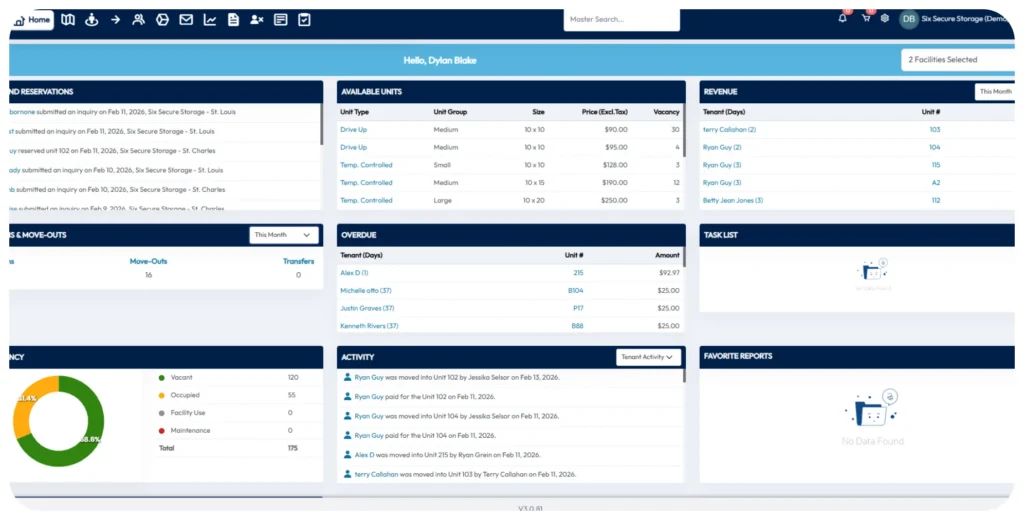Viewport: 1024px width, 520px height.
Task: Click the Drive Up link priced $95.00
Action: 353,147
